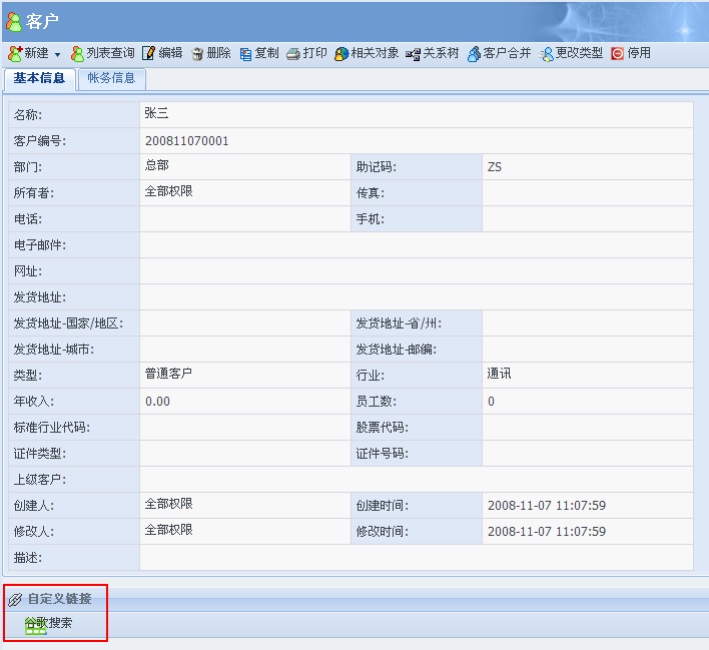Click the type value 普通客户
Viewport: 709px width, 650px height.
coord(169,374)
